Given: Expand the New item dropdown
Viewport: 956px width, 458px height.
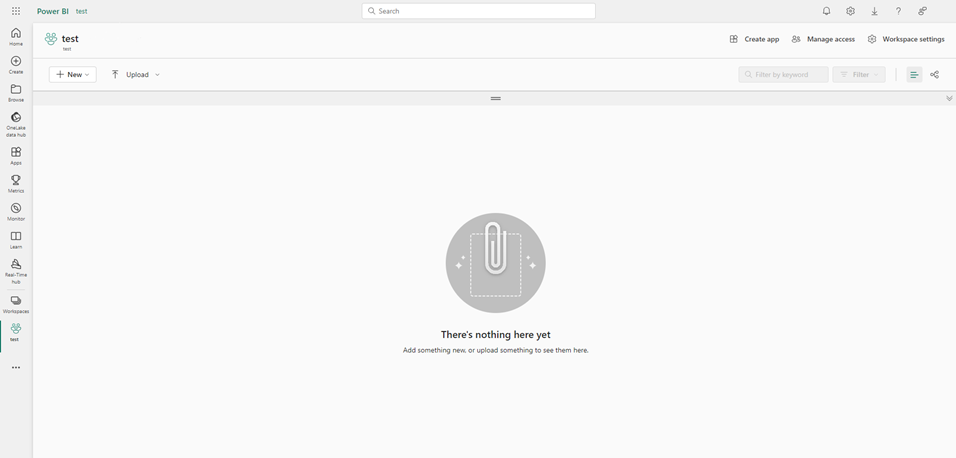Looking at the screenshot, I should coord(73,75).
